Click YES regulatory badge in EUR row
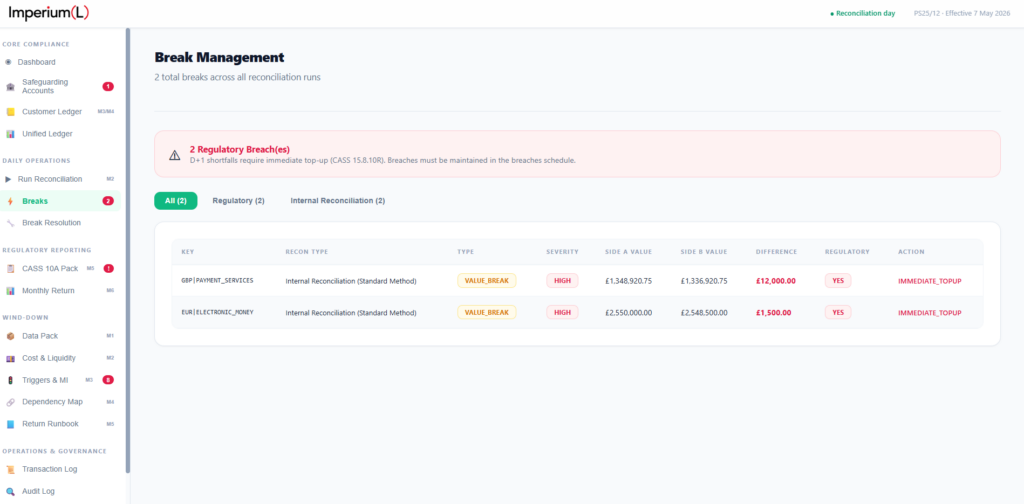The width and height of the screenshot is (1024, 504). [838, 313]
